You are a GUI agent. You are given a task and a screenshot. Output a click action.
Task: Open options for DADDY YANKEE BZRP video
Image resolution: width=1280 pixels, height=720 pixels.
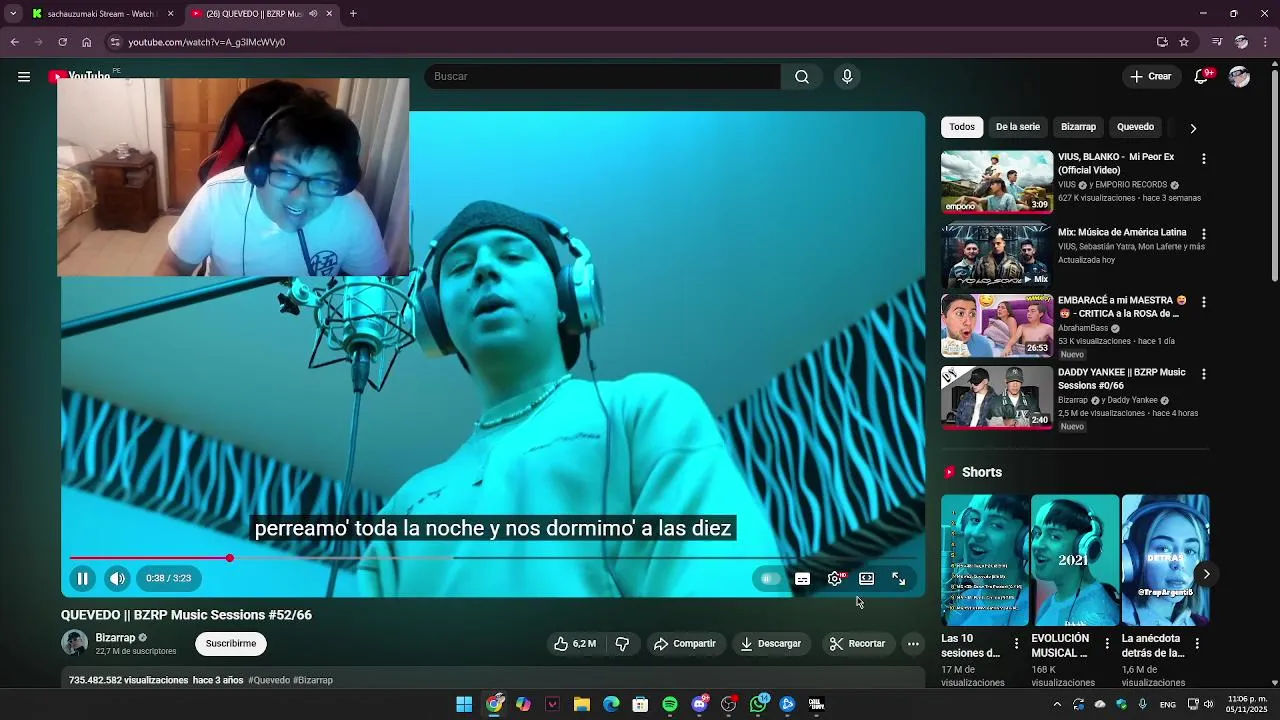pos(1203,374)
